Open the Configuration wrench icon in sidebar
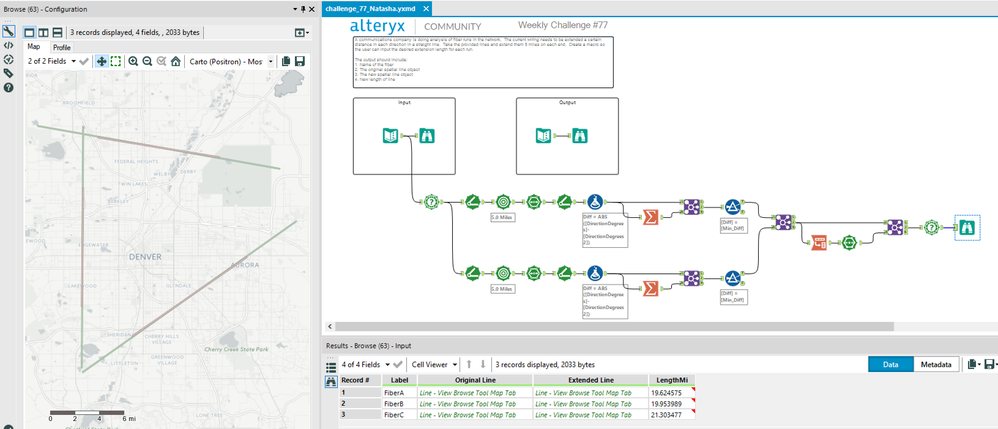This screenshot has height=429, width=998. (x=8, y=32)
